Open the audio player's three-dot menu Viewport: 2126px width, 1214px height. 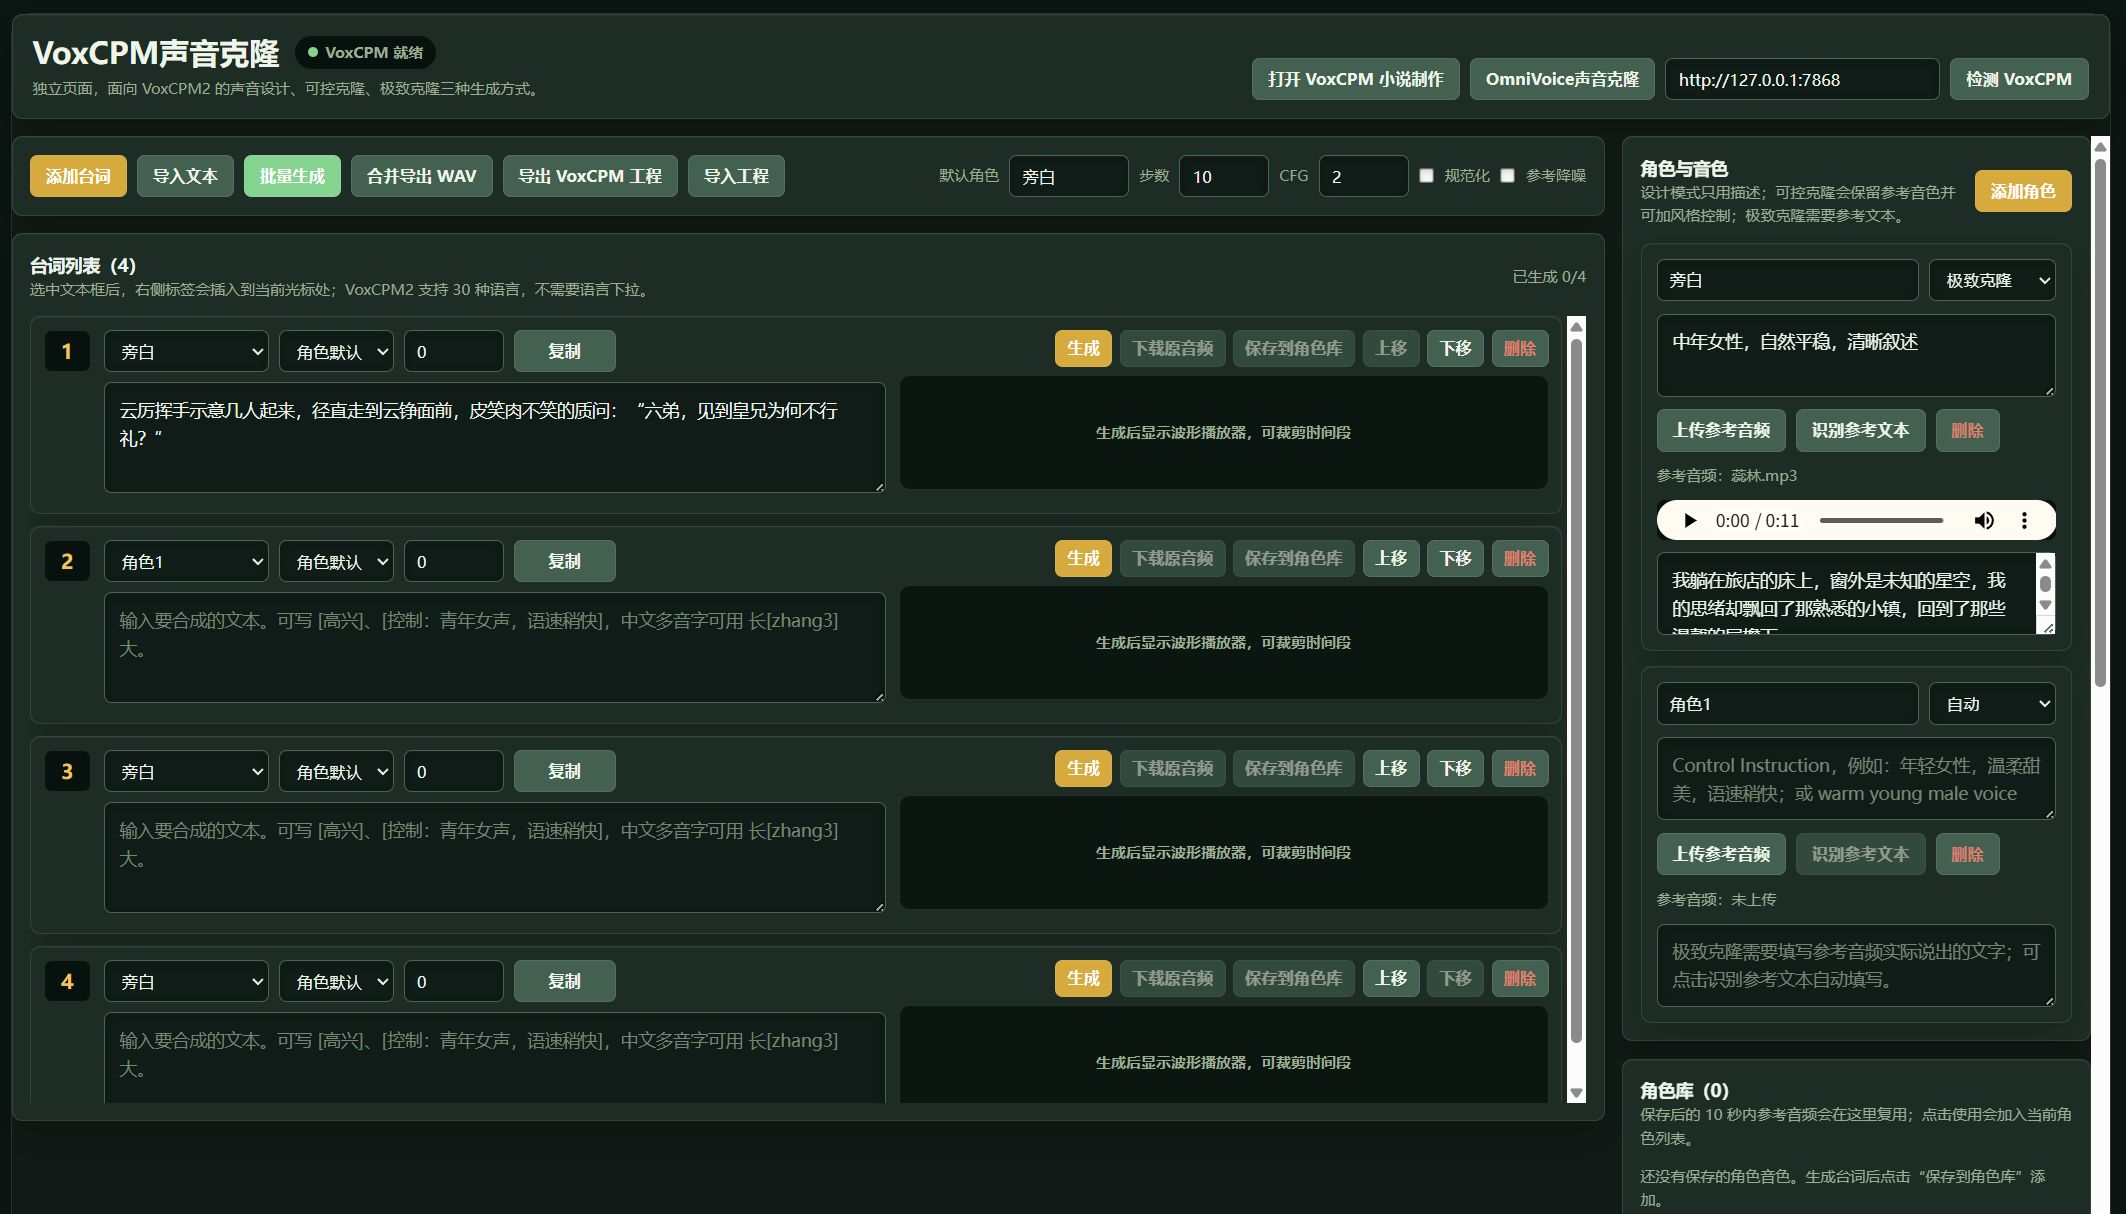click(x=2025, y=520)
